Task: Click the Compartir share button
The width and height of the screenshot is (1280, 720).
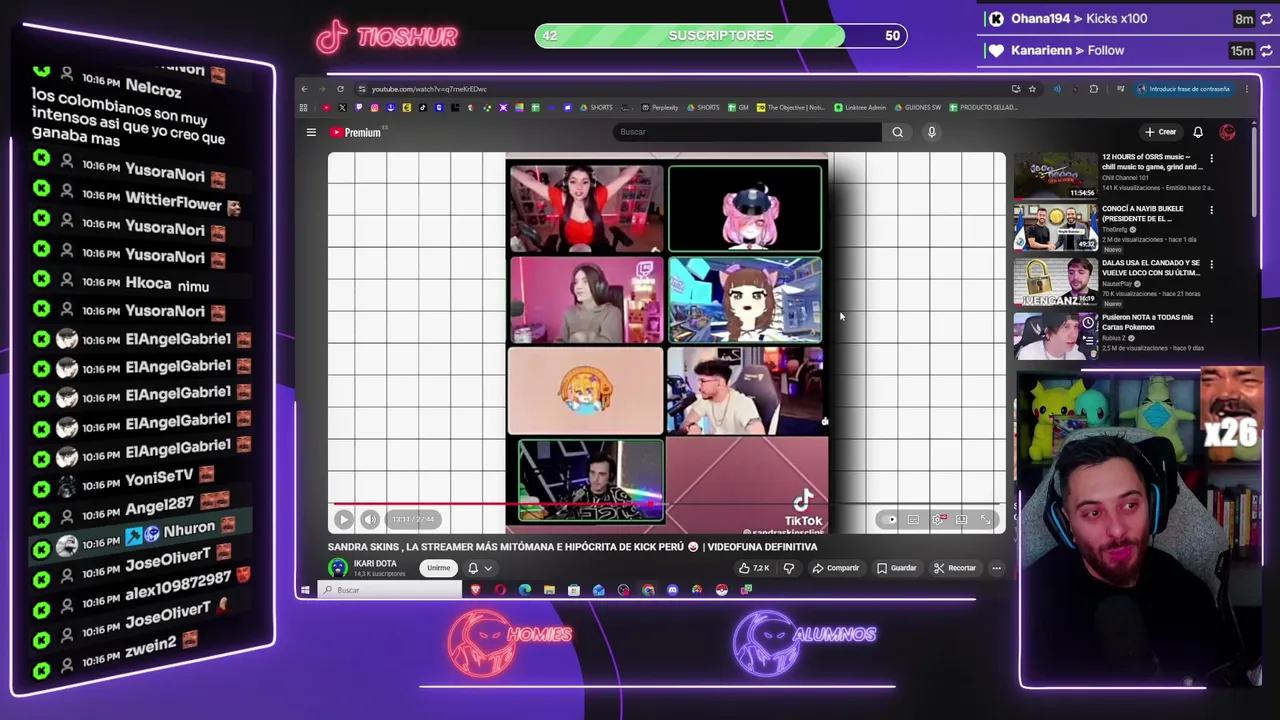Action: pos(836,568)
